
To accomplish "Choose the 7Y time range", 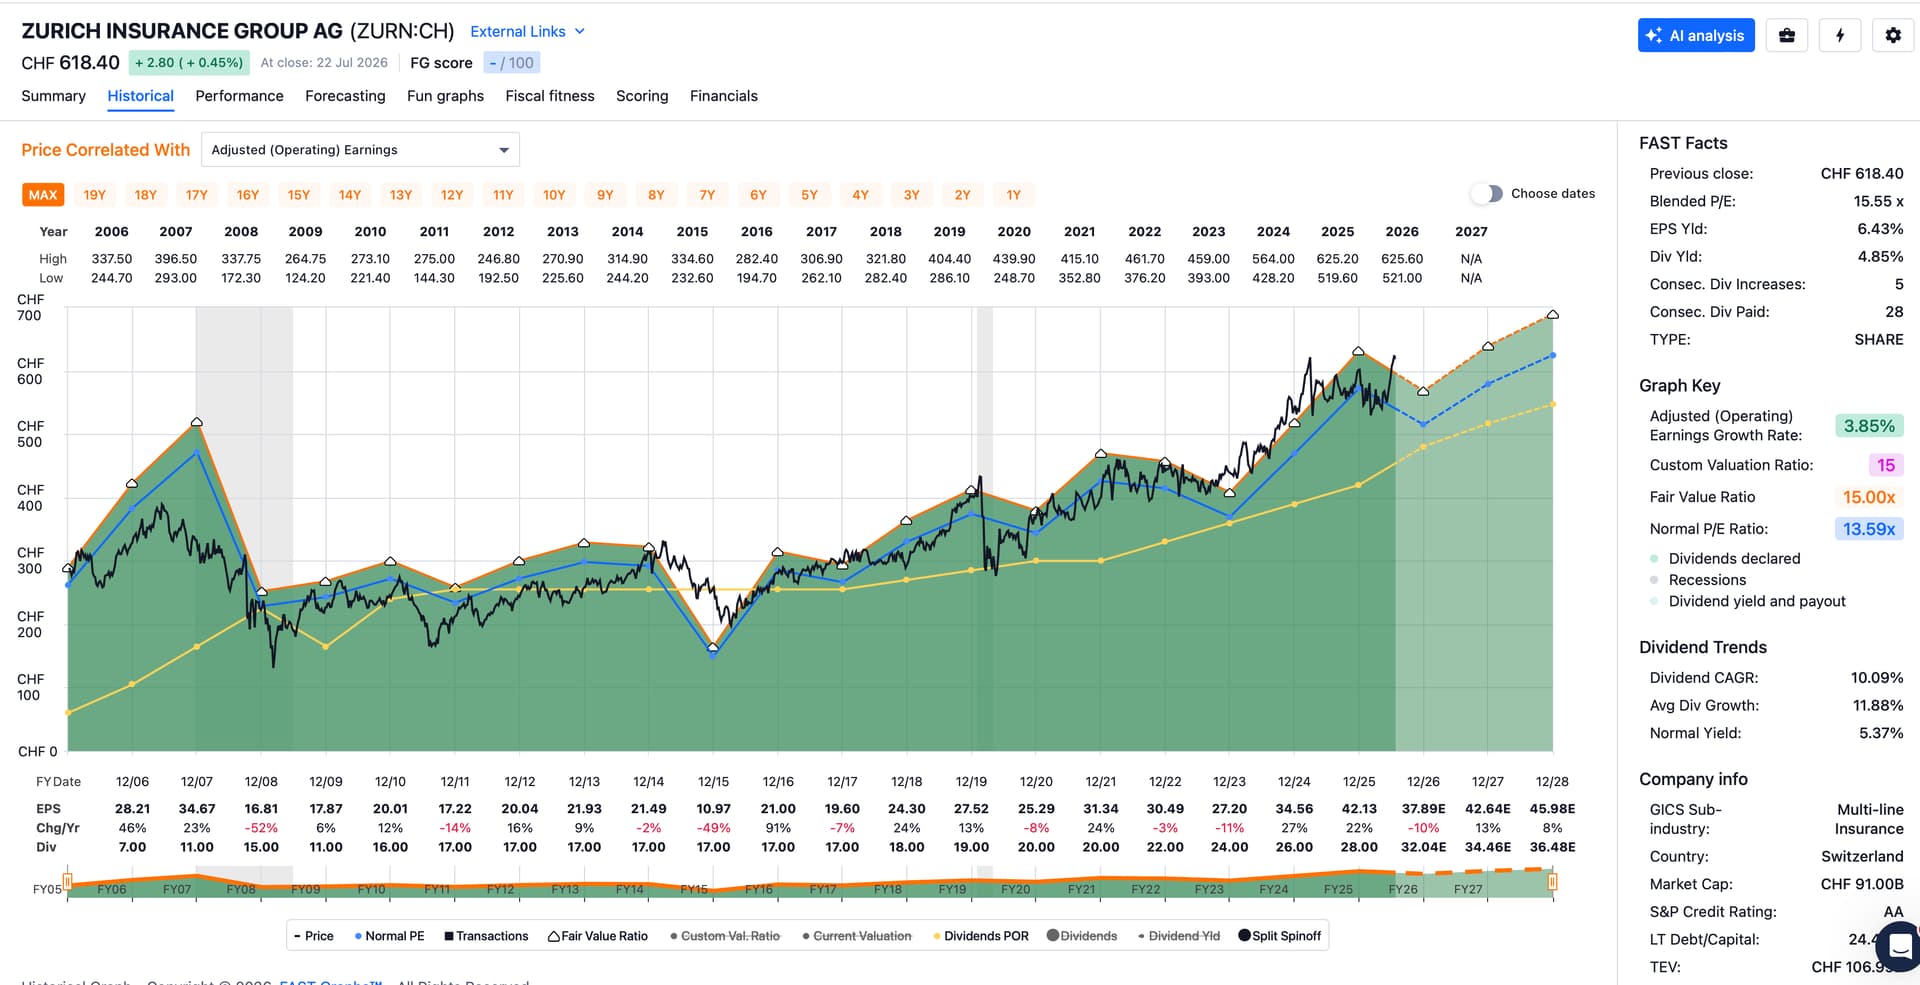I will point(707,195).
